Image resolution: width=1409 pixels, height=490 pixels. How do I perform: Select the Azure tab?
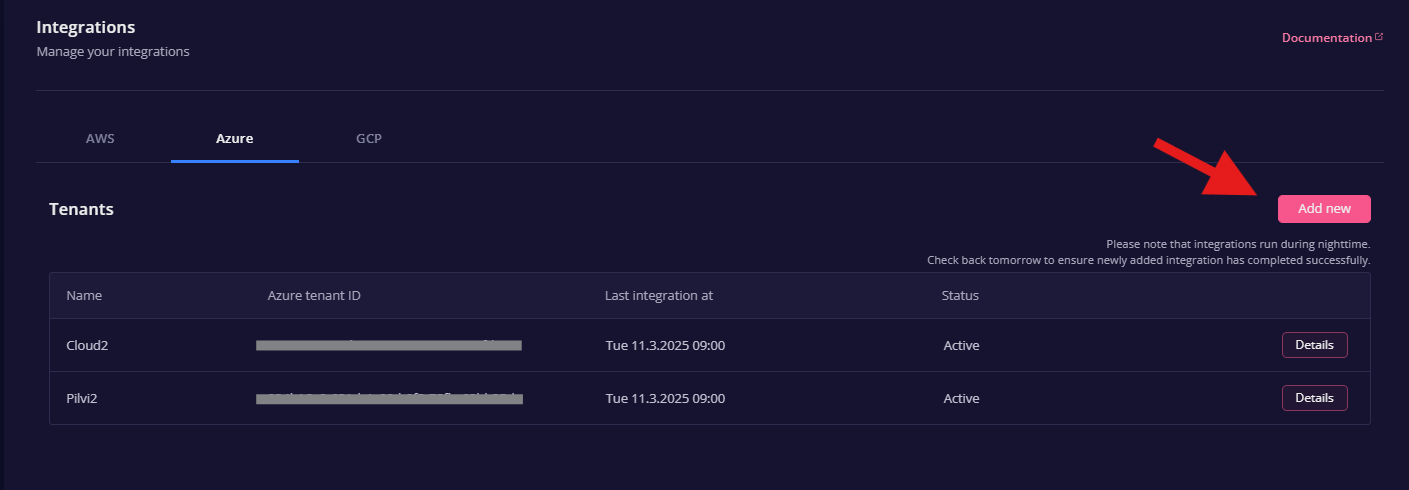tap(235, 138)
